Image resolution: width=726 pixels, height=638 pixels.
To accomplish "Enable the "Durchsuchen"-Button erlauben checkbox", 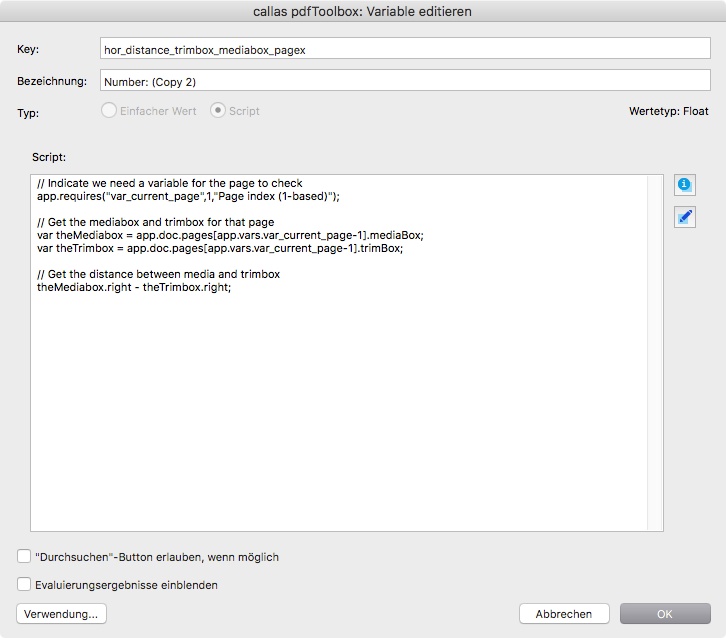I will click(24, 556).
